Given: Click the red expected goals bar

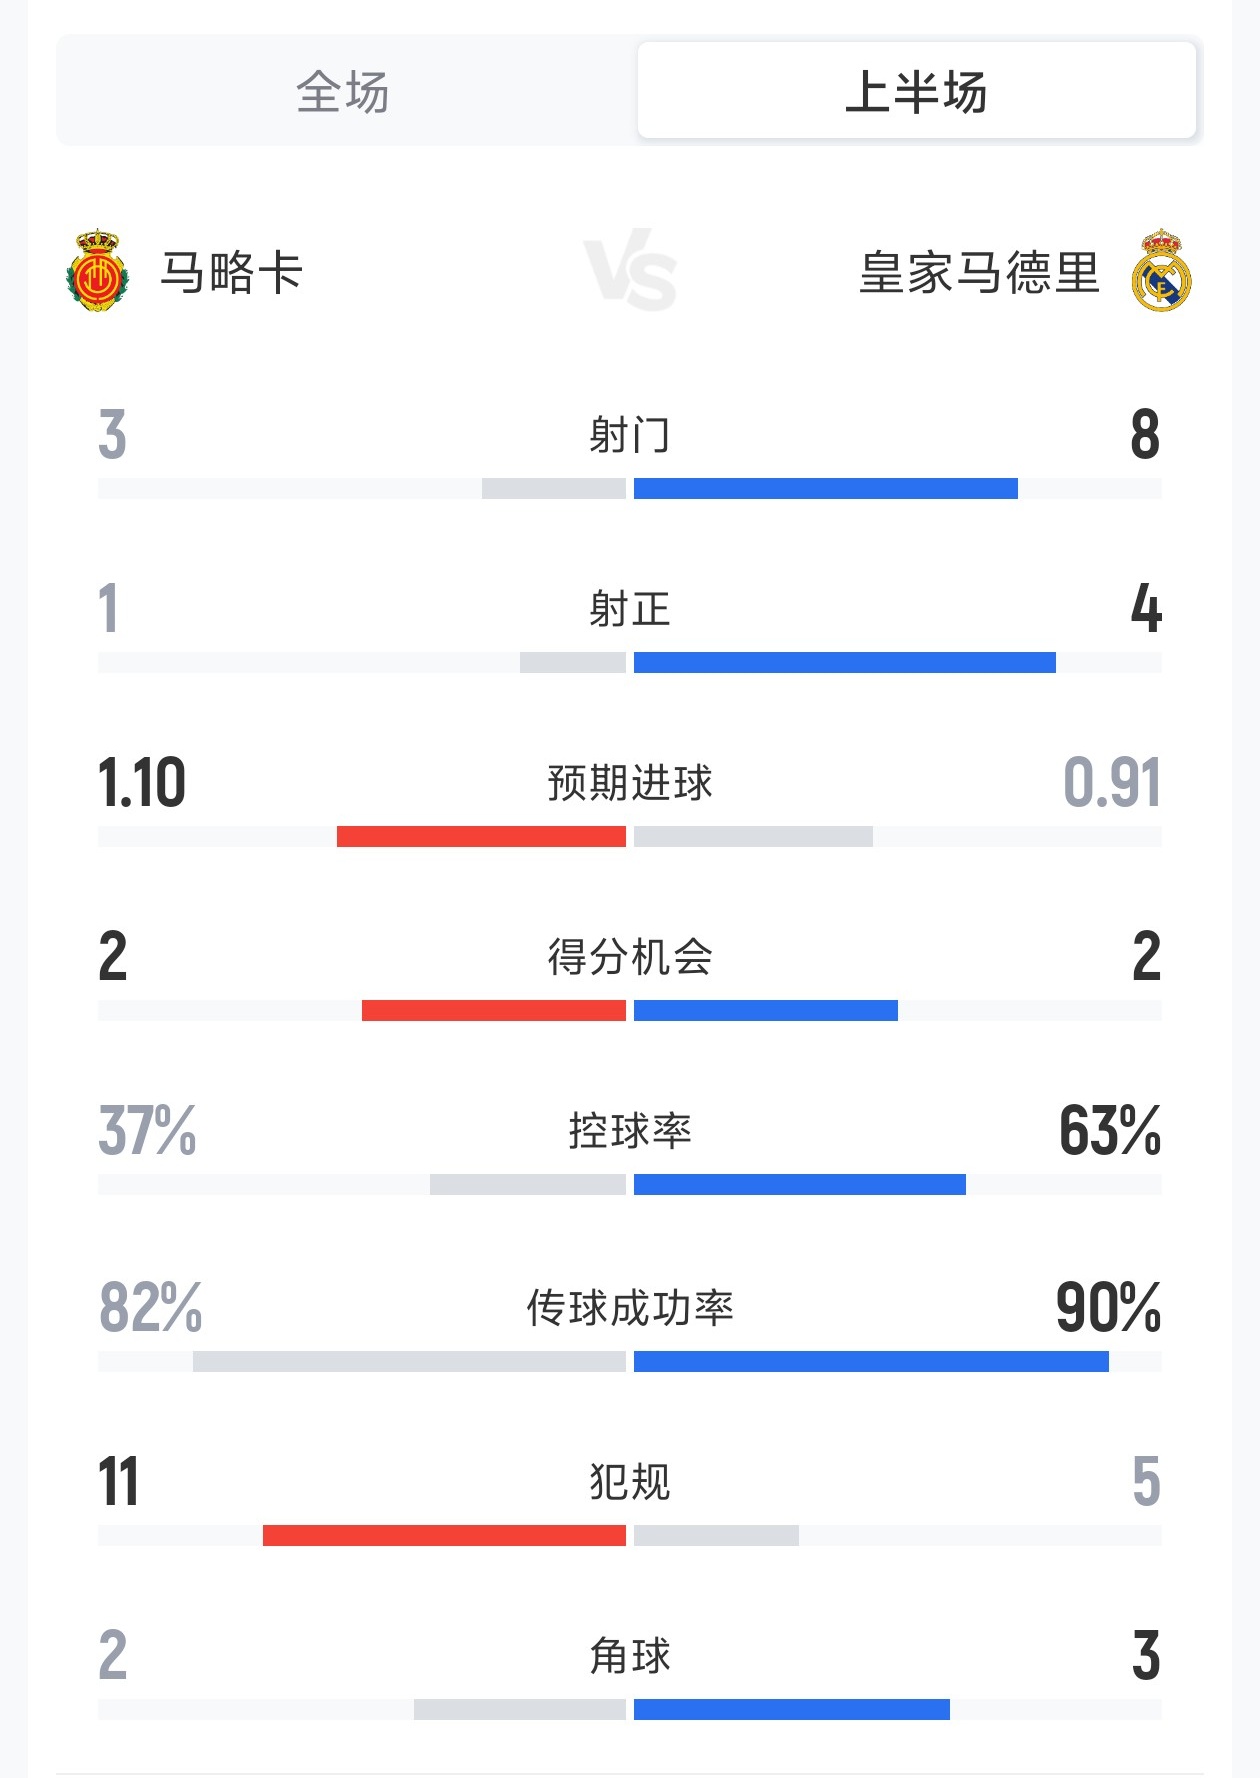Looking at the screenshot, I should (x=481, y=837).
